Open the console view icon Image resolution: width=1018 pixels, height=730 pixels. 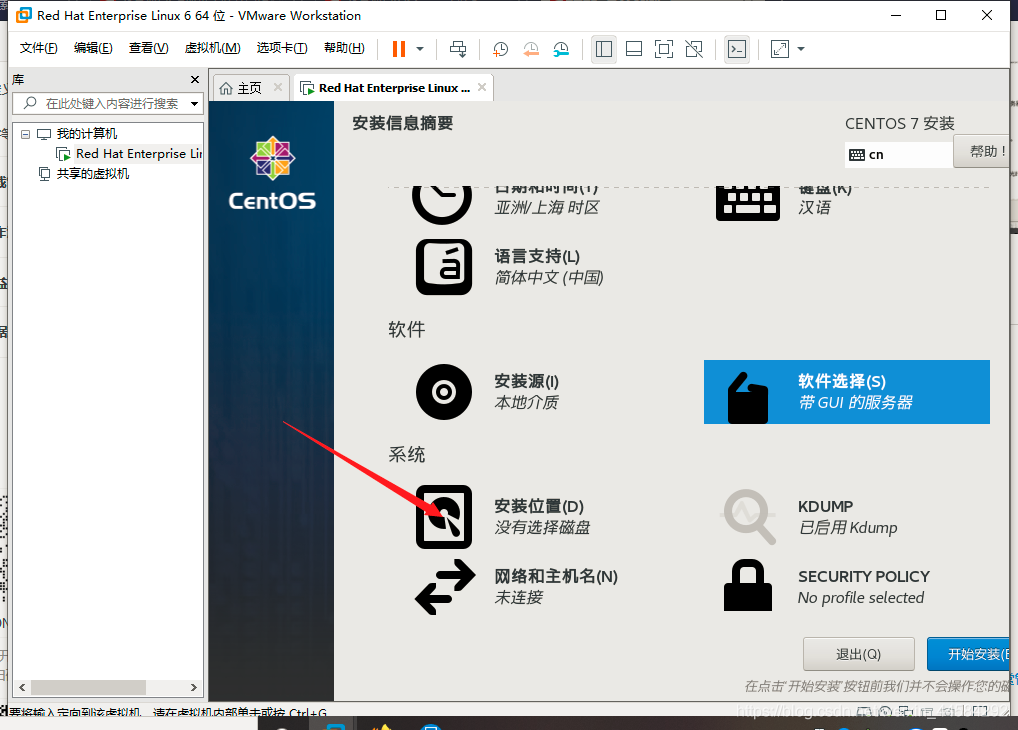point(737,49)
